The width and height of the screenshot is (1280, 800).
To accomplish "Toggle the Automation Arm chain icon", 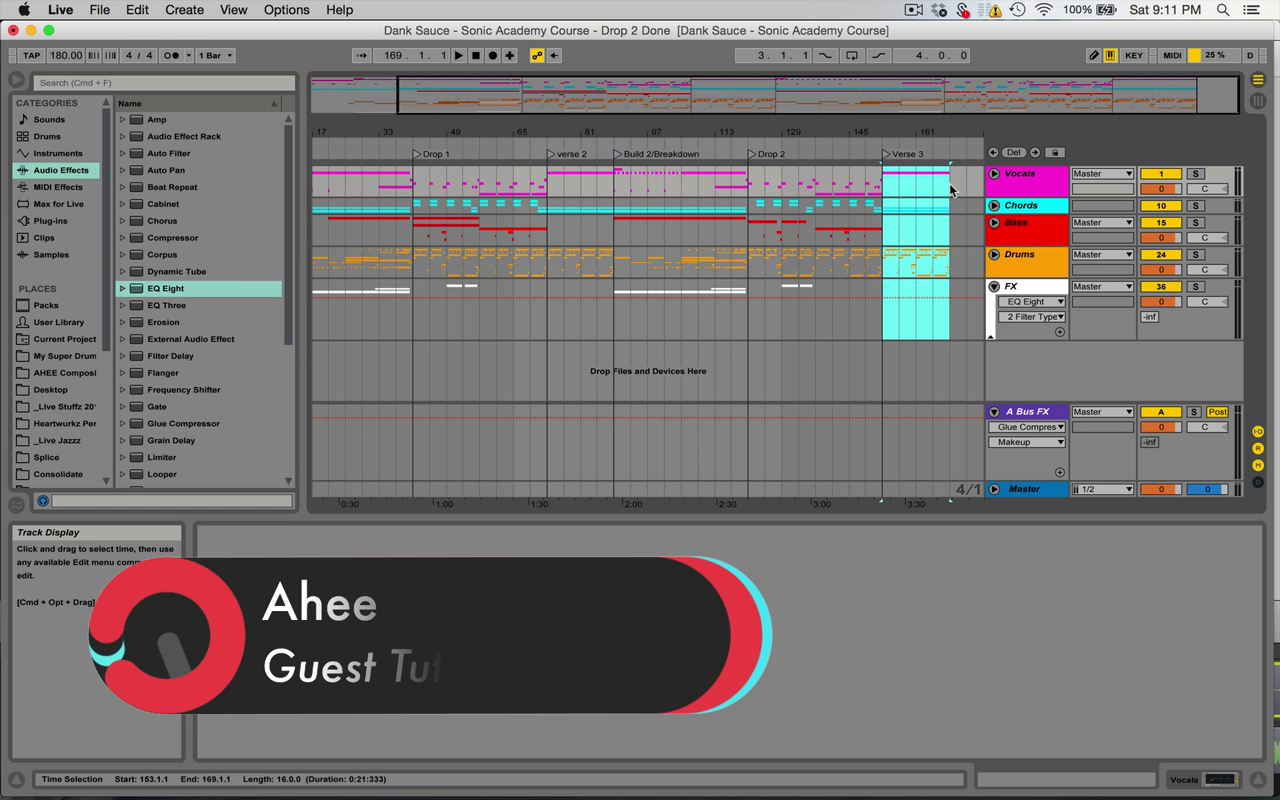I will click(537, 56).
